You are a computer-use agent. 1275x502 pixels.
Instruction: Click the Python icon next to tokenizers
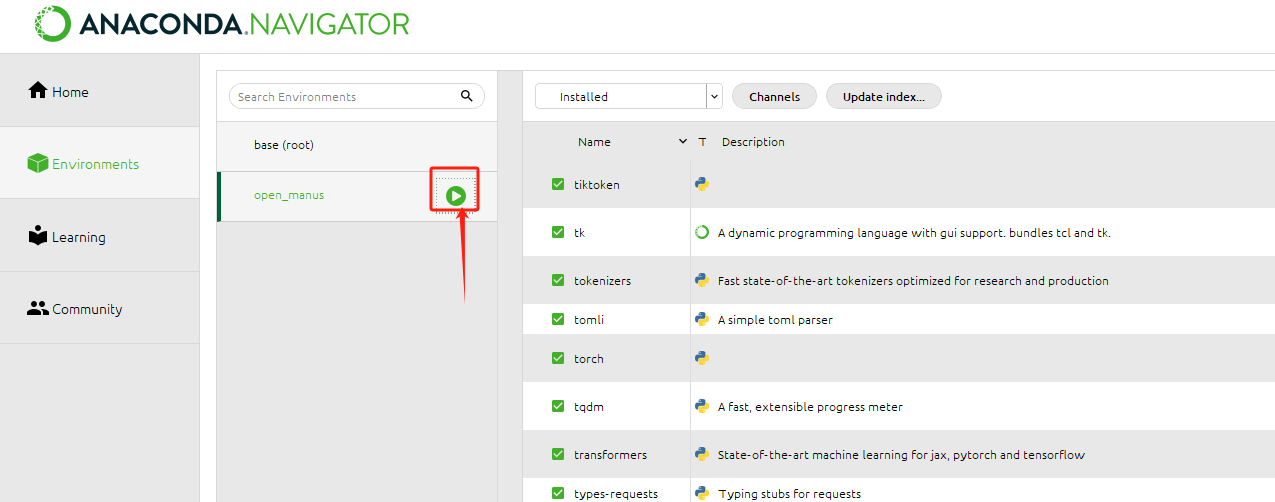(x=702, y=280)
